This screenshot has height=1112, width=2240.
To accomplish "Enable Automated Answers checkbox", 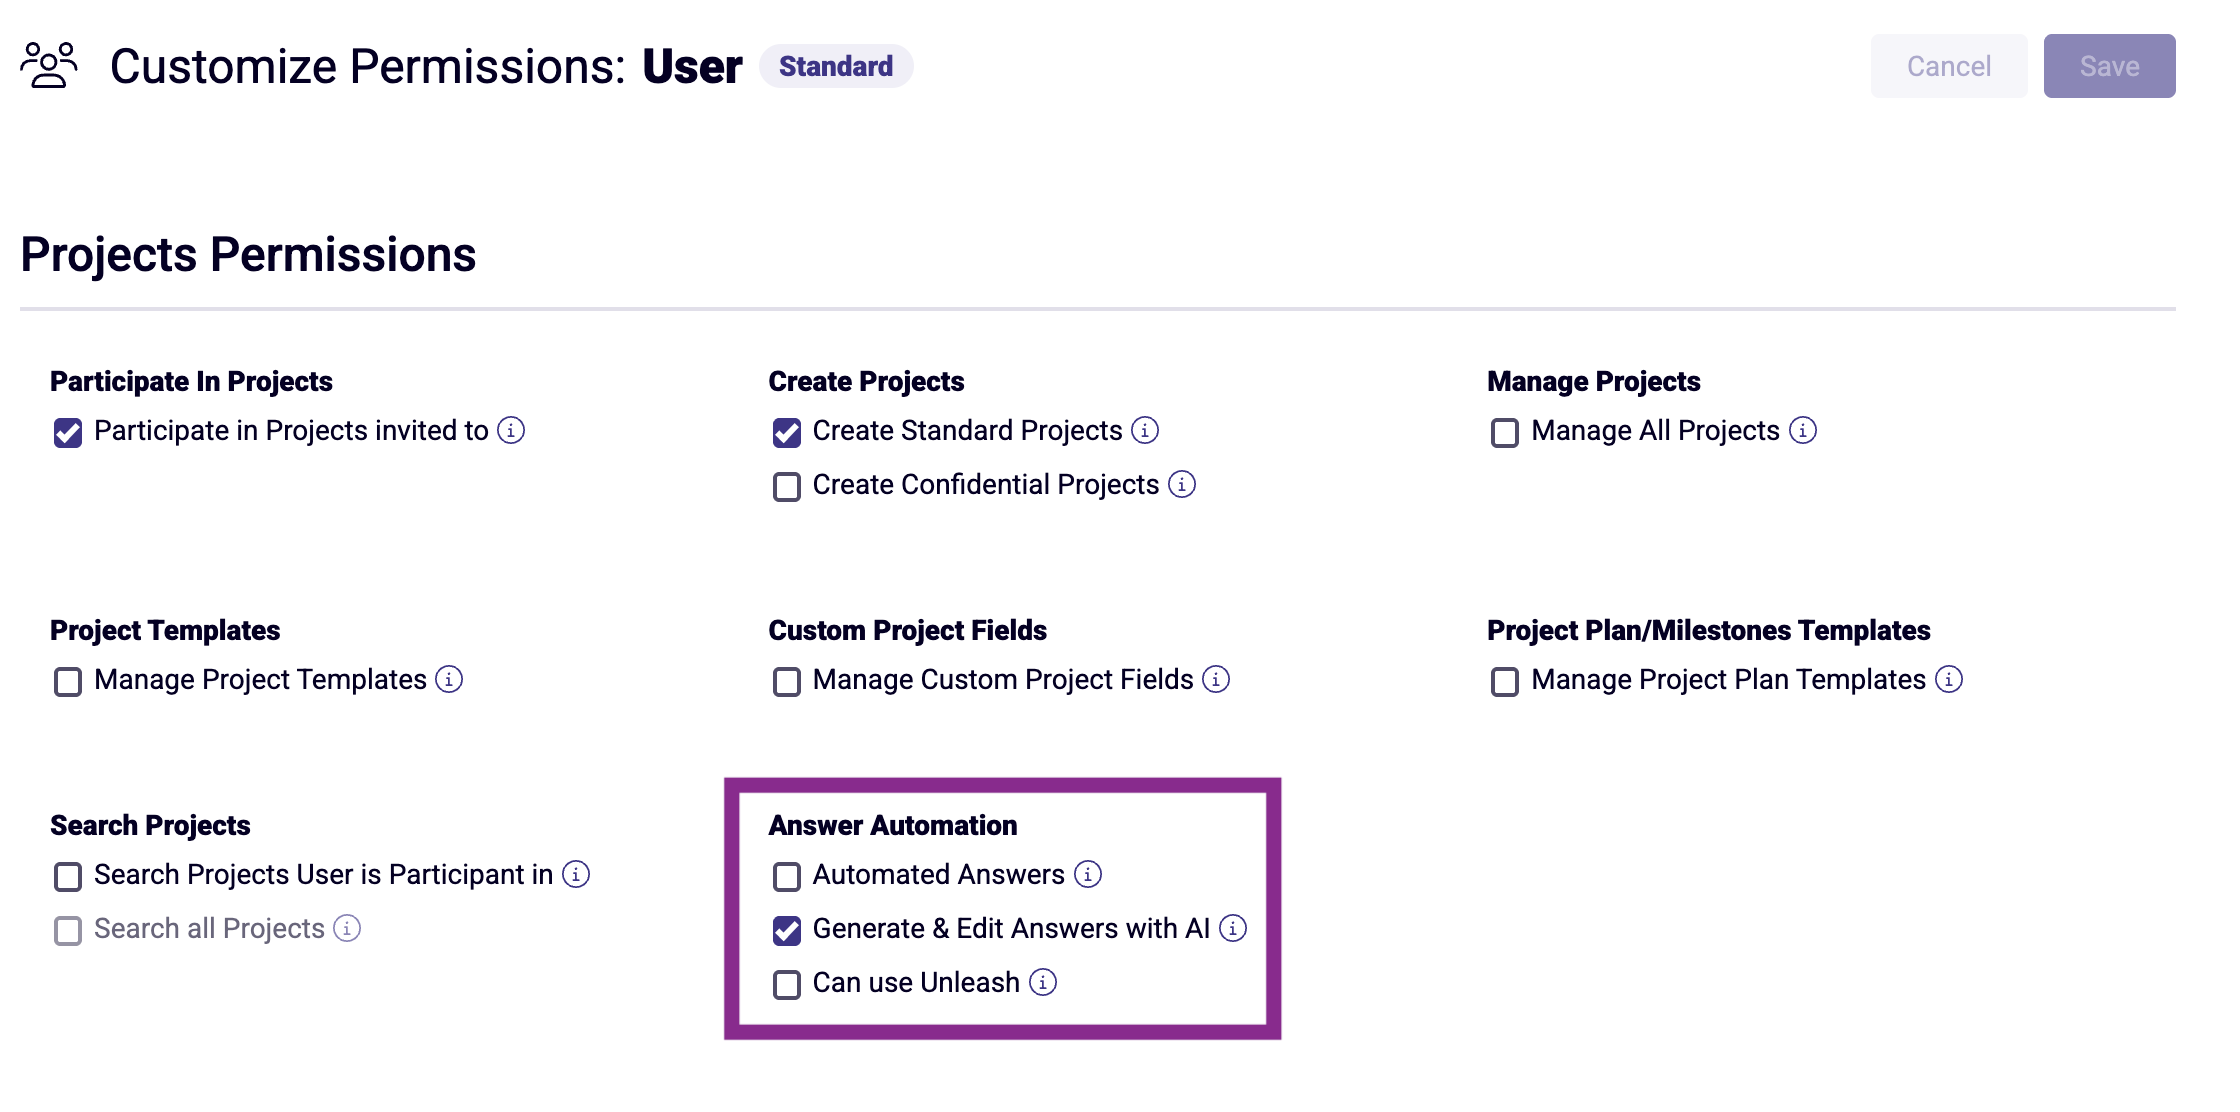I will coord(787,877).
